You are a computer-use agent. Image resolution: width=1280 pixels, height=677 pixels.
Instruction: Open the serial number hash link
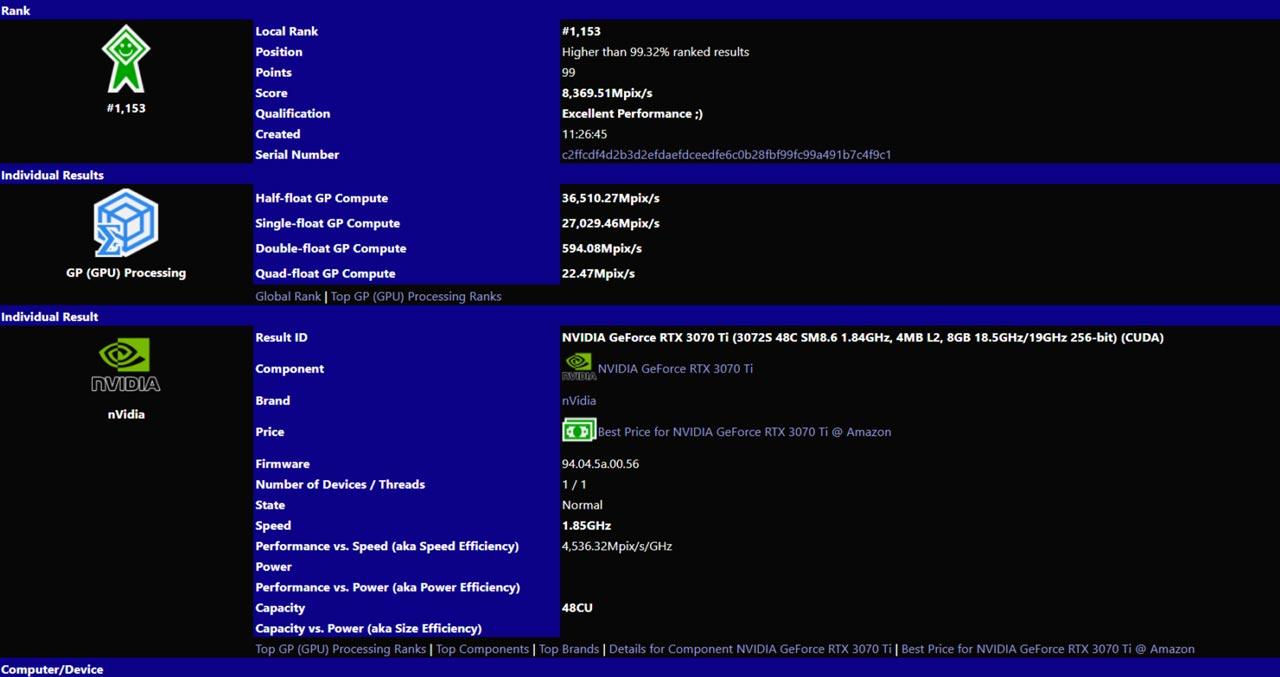[x=726, y=155]
